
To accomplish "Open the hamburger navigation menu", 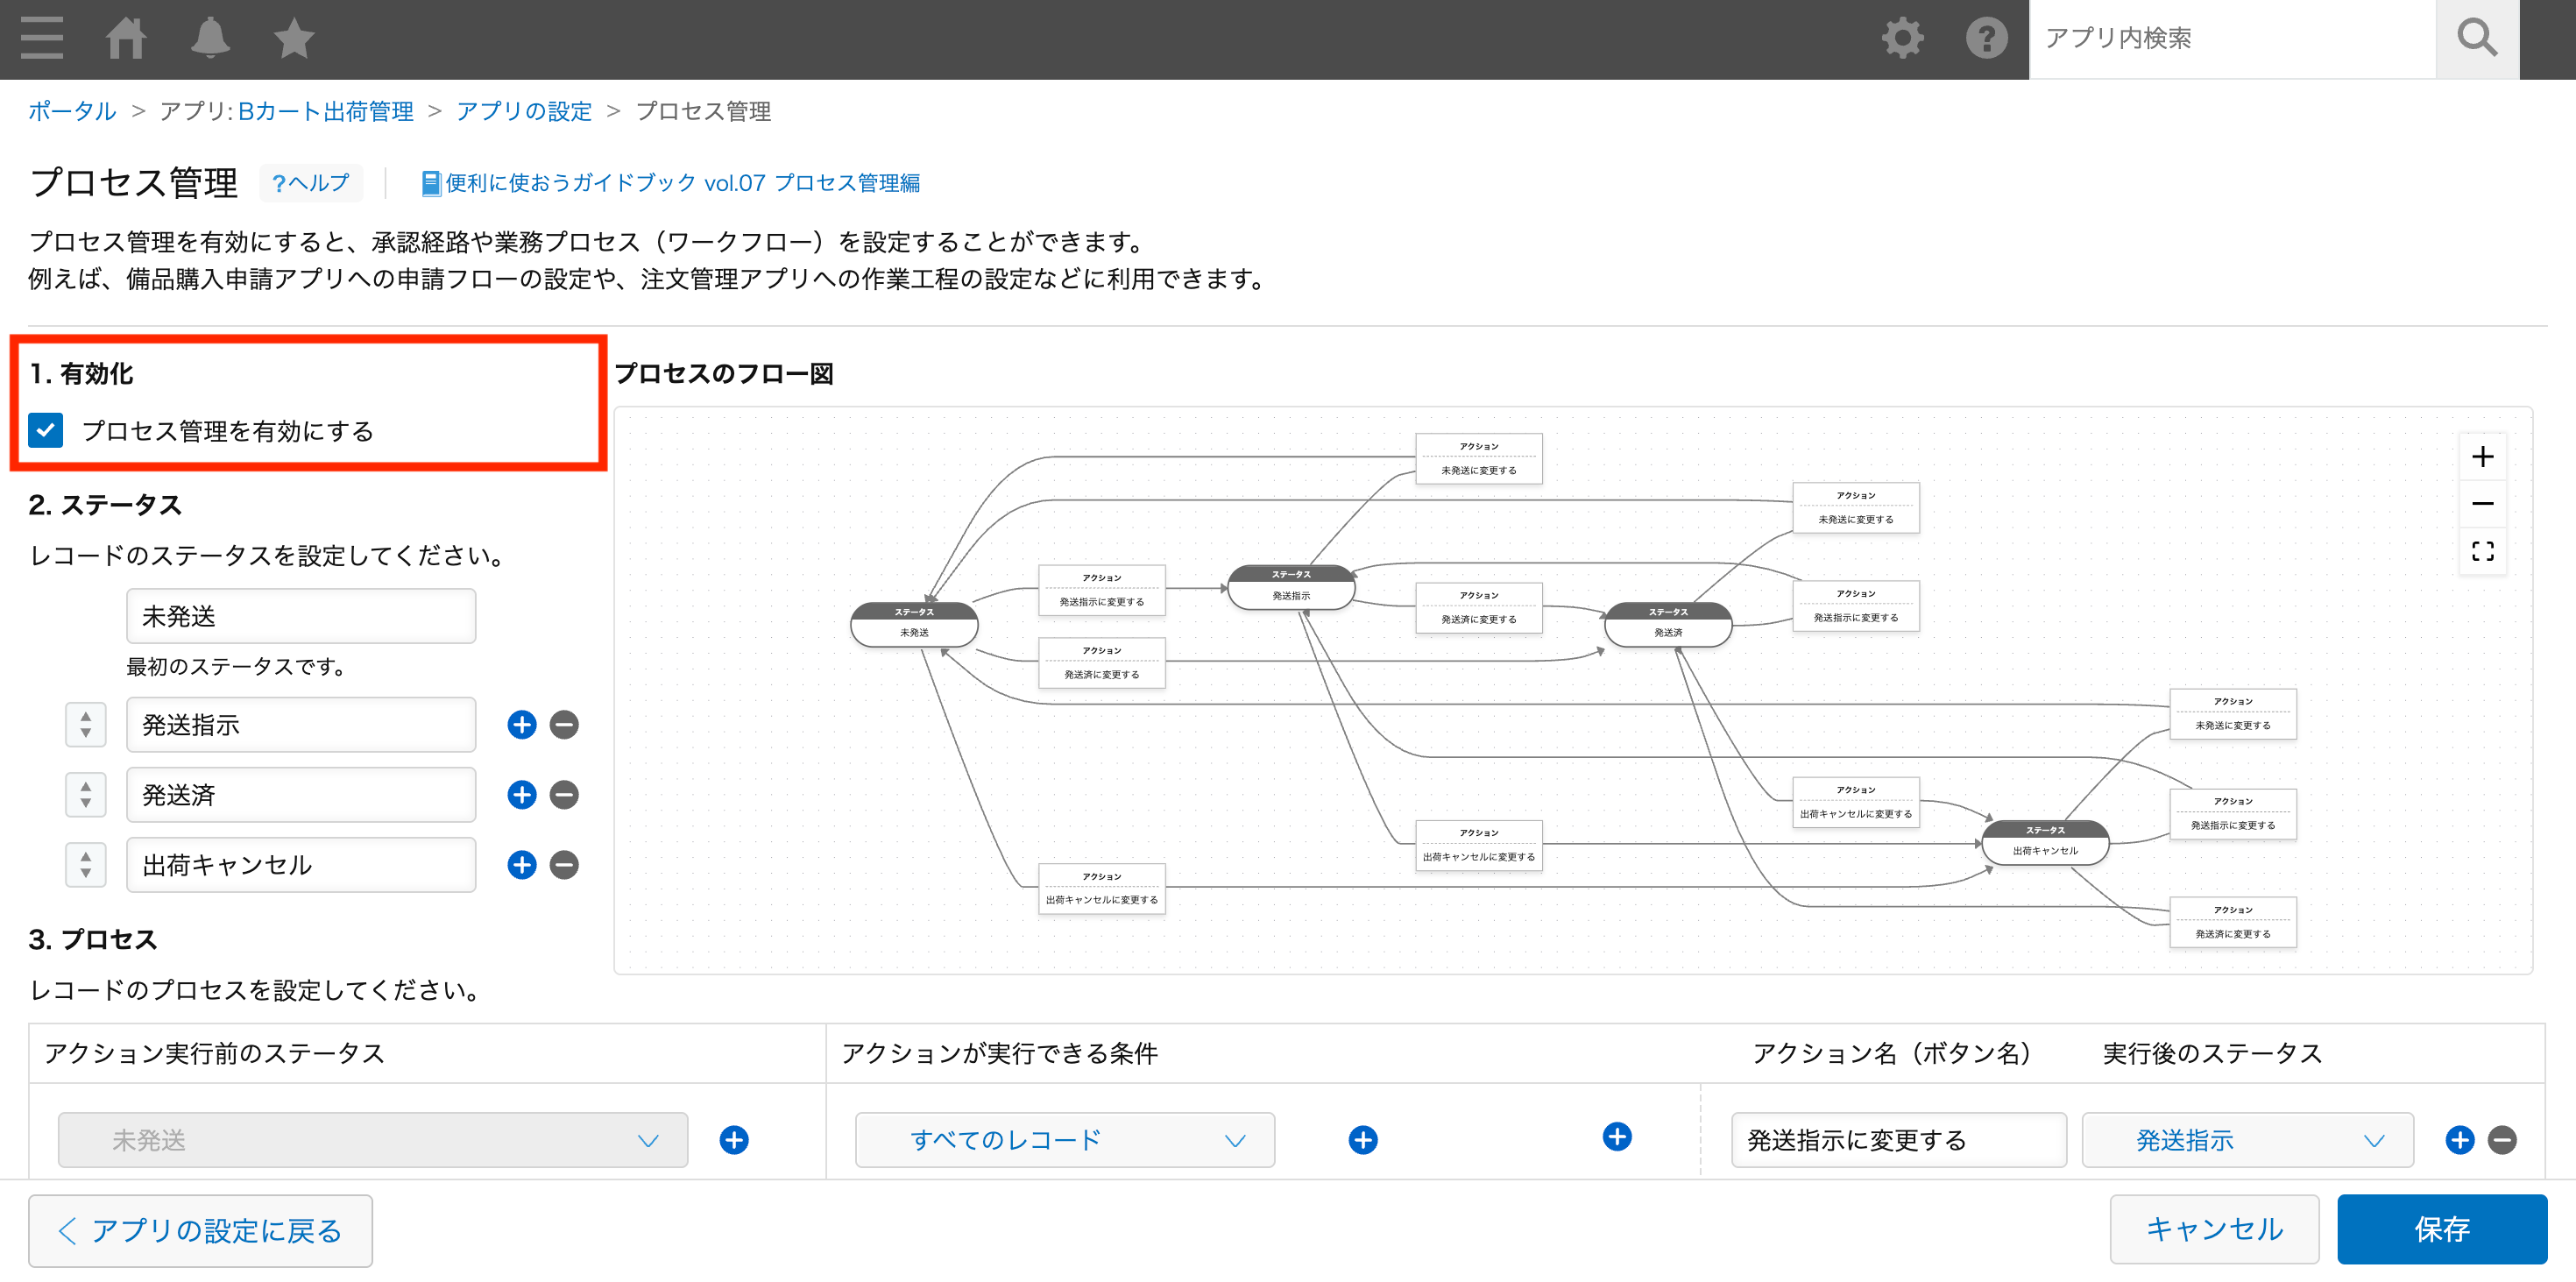I will coord(41,38).
